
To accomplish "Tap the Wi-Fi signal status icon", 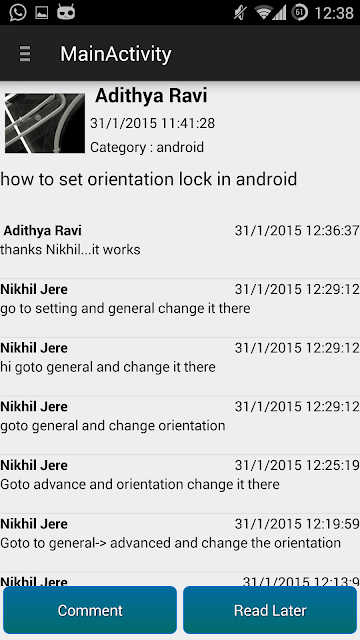I will [x=264, y=13].
